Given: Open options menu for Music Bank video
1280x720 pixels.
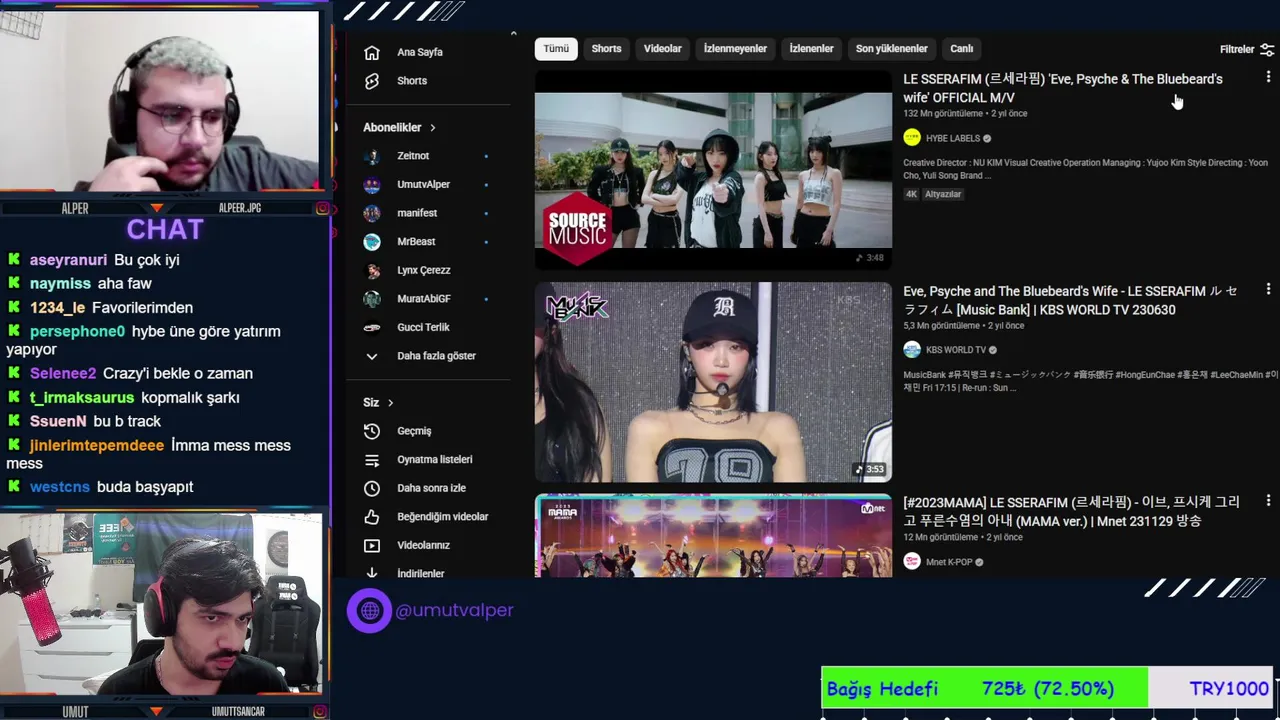Looking at the screenshot, I should pos(1268,289).
